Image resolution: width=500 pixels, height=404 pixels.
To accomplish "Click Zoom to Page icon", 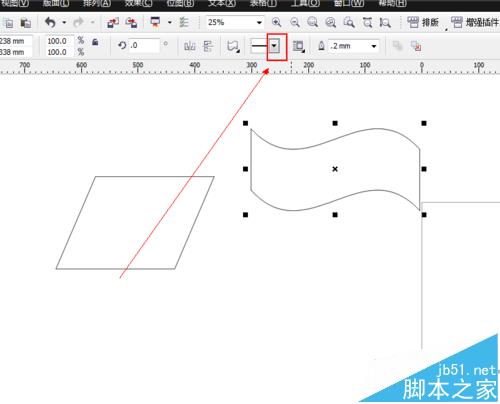I will click(349, 22).
